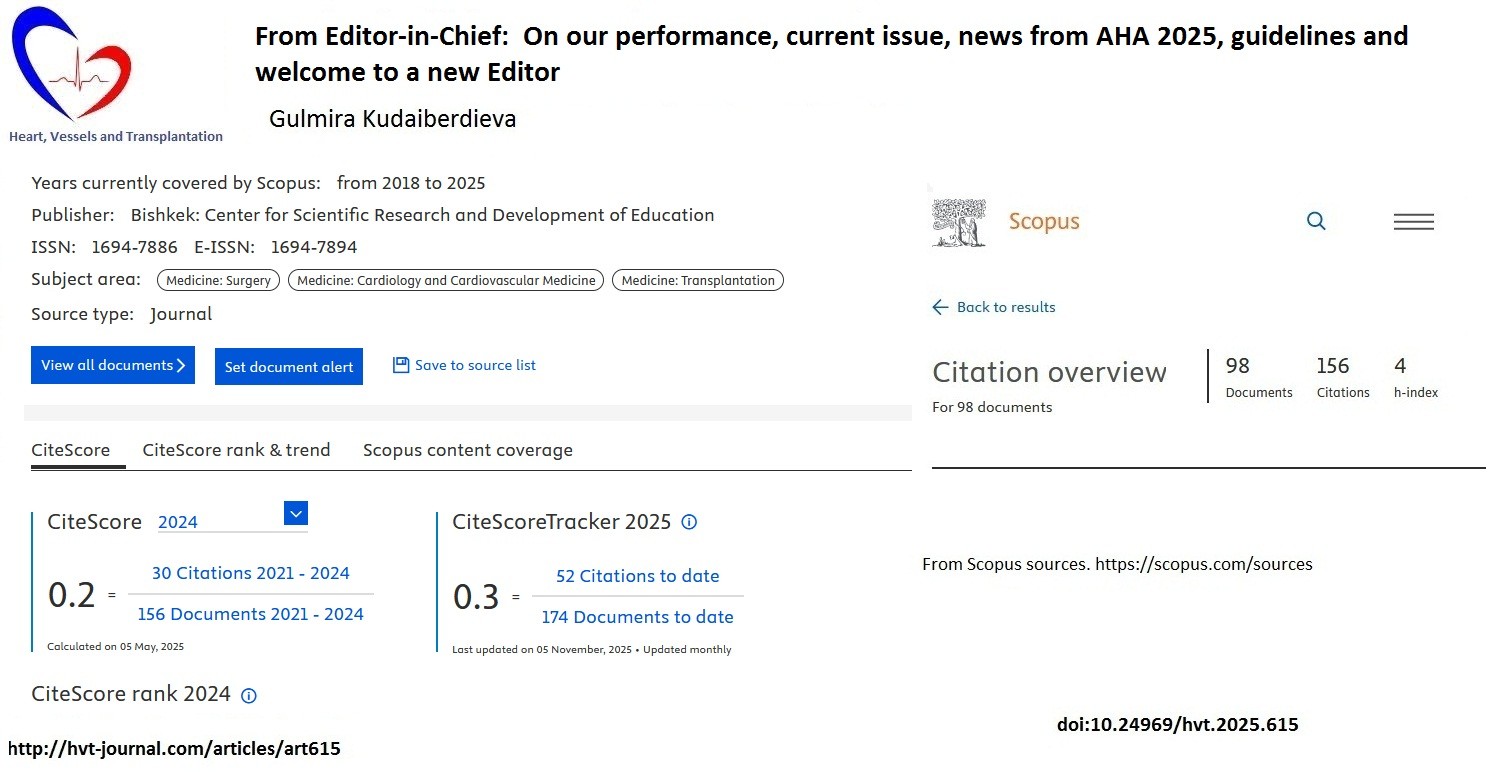Open the Scopus content coverage tab
1500x772 pixels.
tap(467, 450)
